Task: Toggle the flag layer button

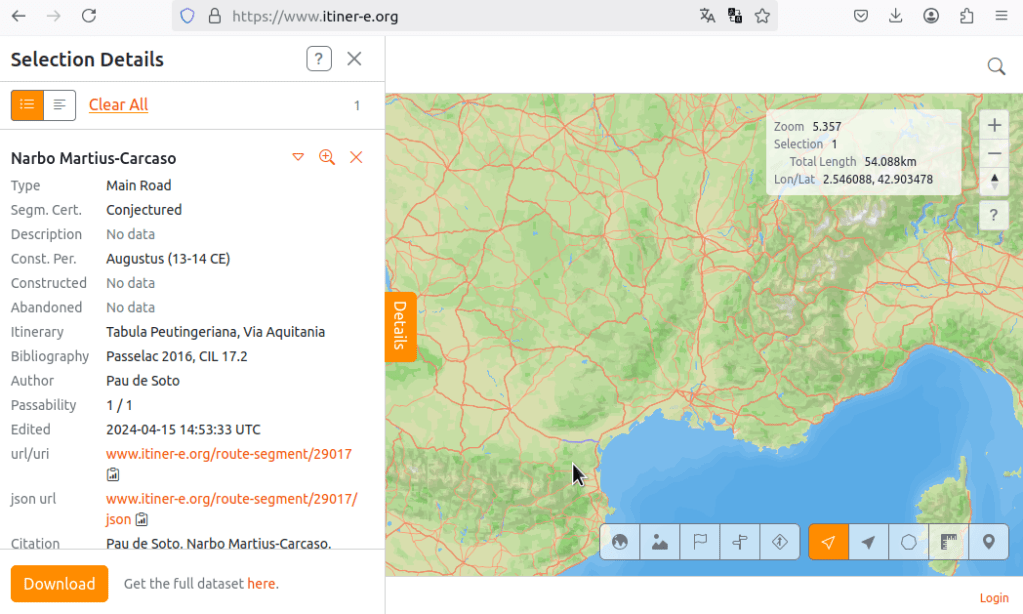Action: (x=700, y=542)
